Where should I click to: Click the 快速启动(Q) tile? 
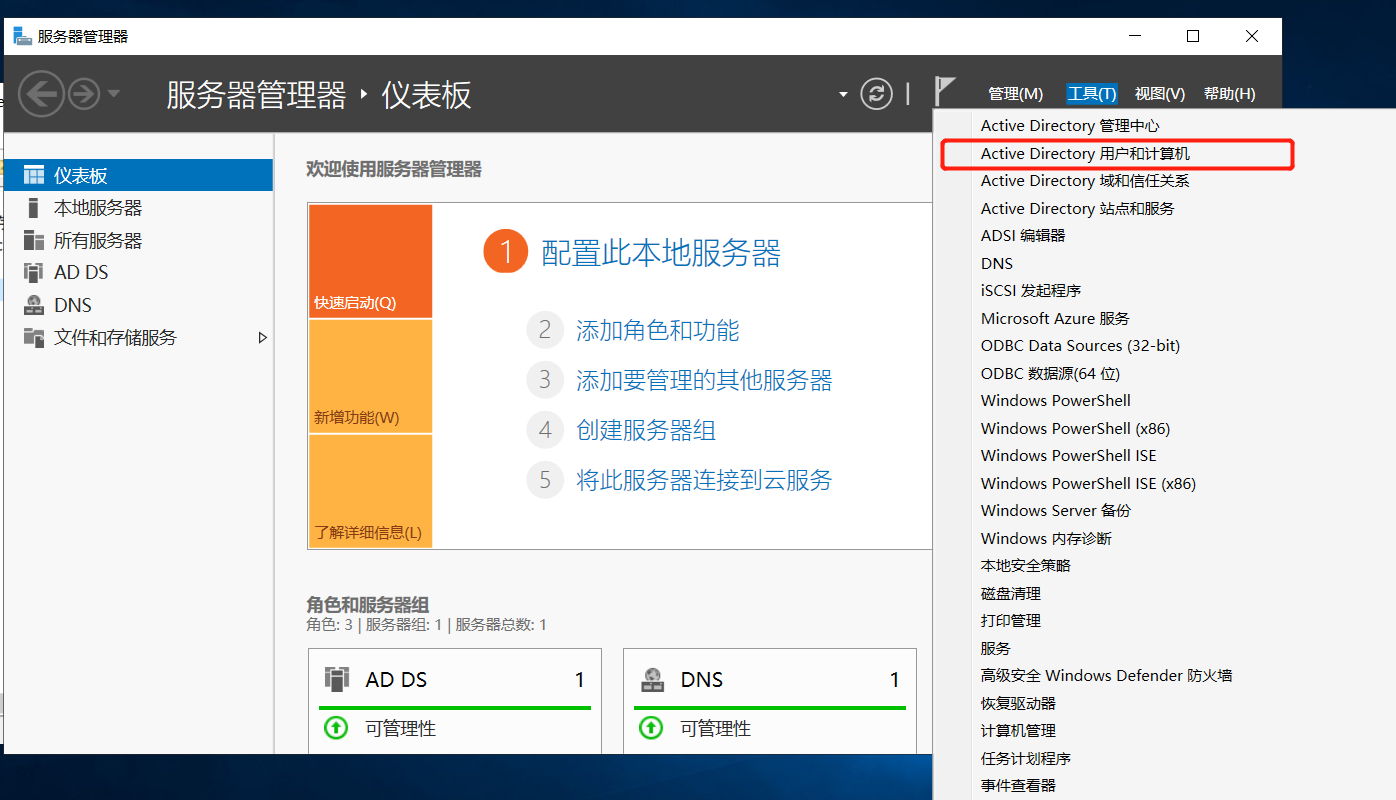[370, 262]
